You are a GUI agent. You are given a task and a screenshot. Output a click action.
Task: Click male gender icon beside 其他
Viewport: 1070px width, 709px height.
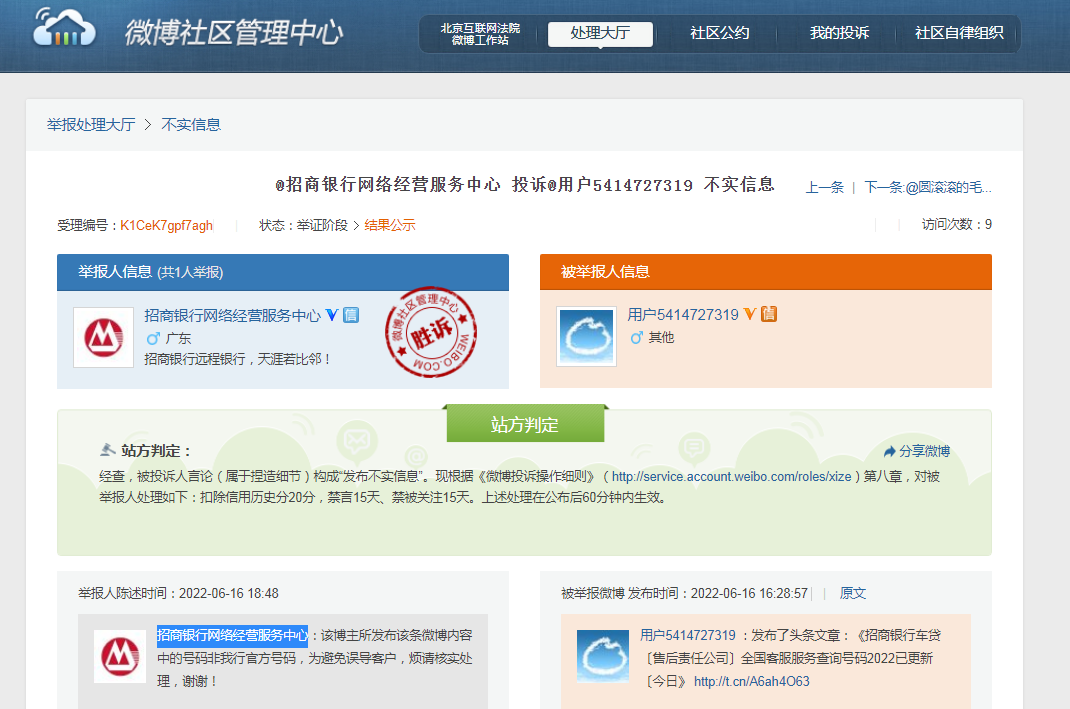637,337
